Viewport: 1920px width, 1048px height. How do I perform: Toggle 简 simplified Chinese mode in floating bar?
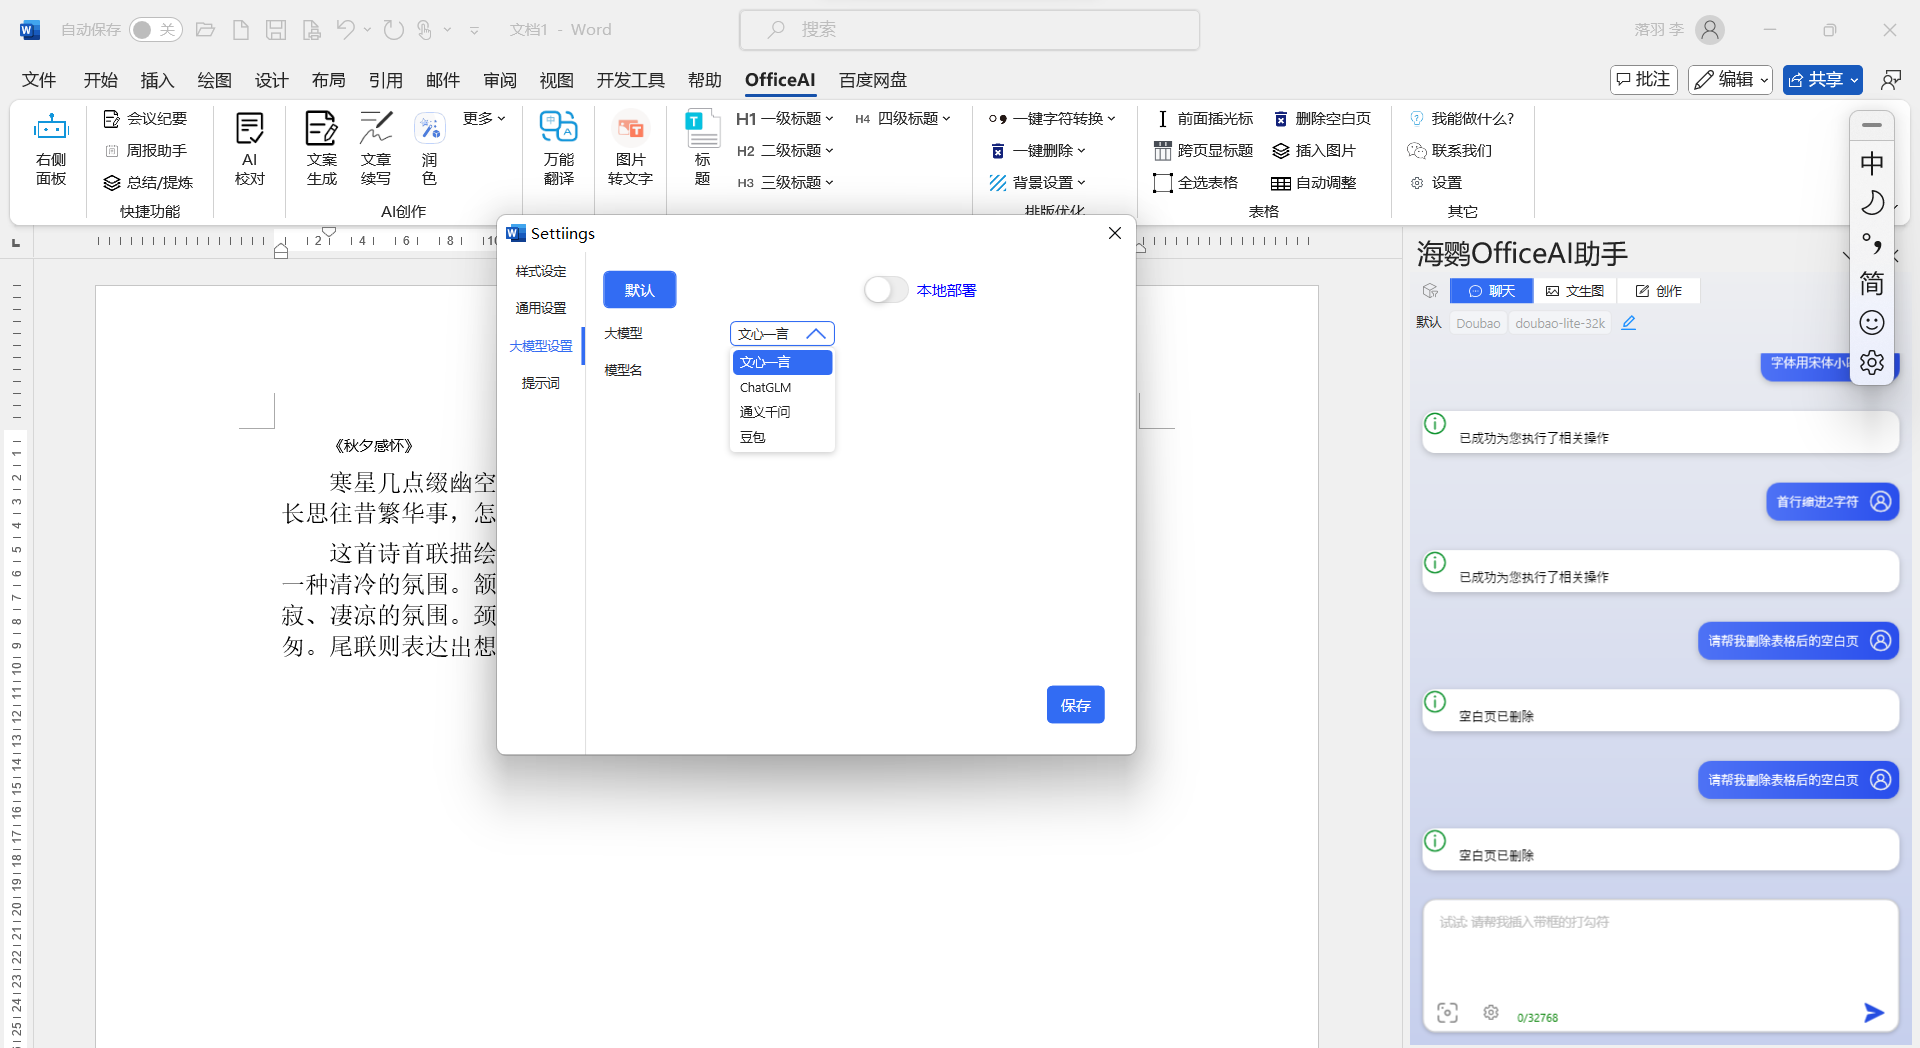tap(1872, 284)
